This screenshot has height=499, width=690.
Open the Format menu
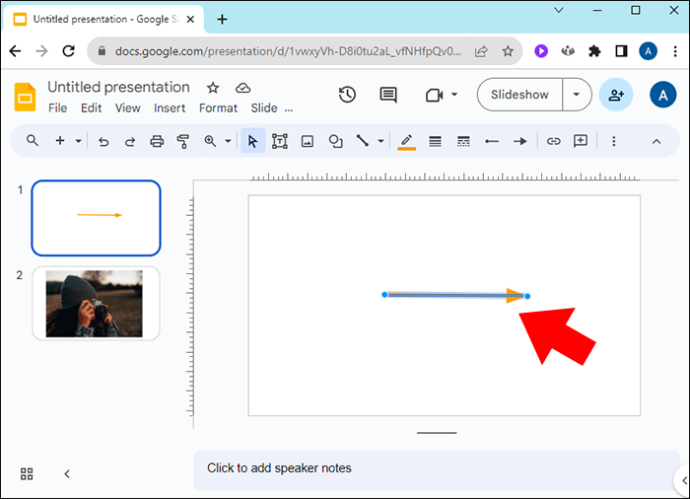coord(218,108)
